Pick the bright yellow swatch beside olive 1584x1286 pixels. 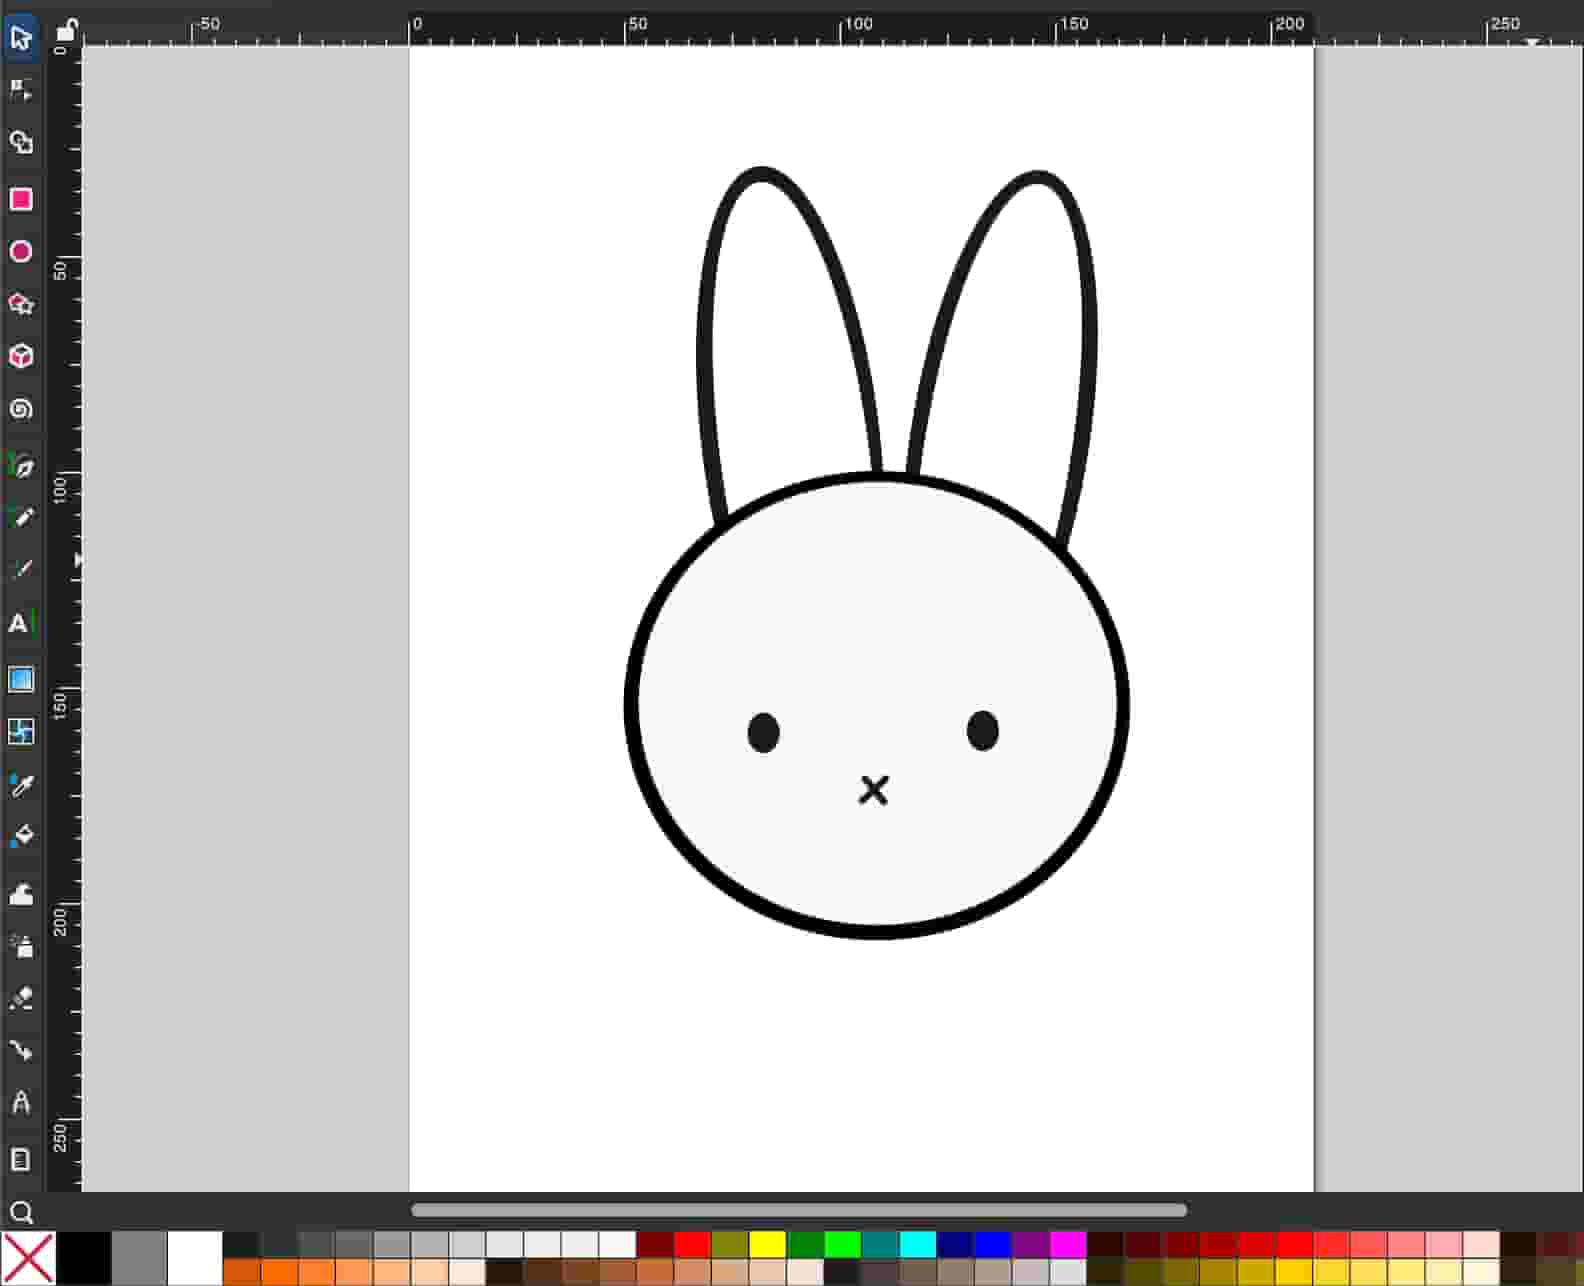click(768, 1244)
